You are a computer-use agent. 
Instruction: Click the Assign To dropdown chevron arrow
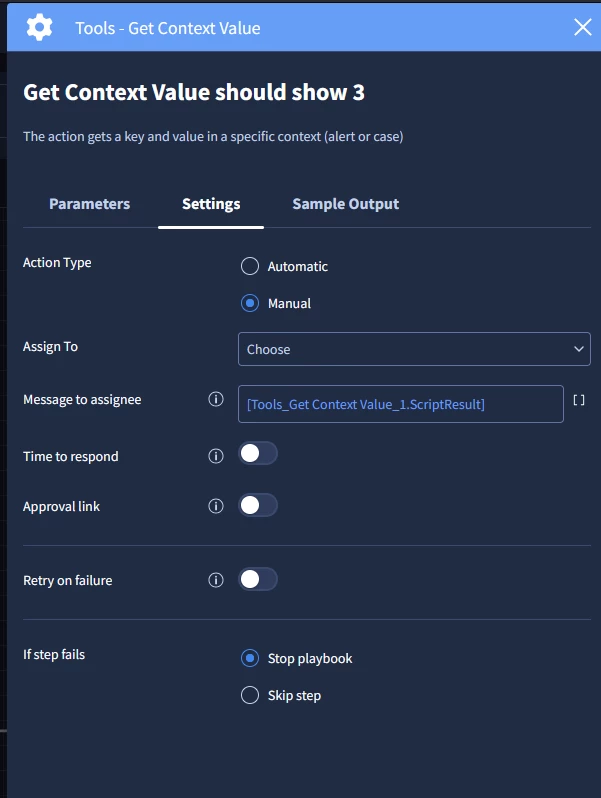578,349
